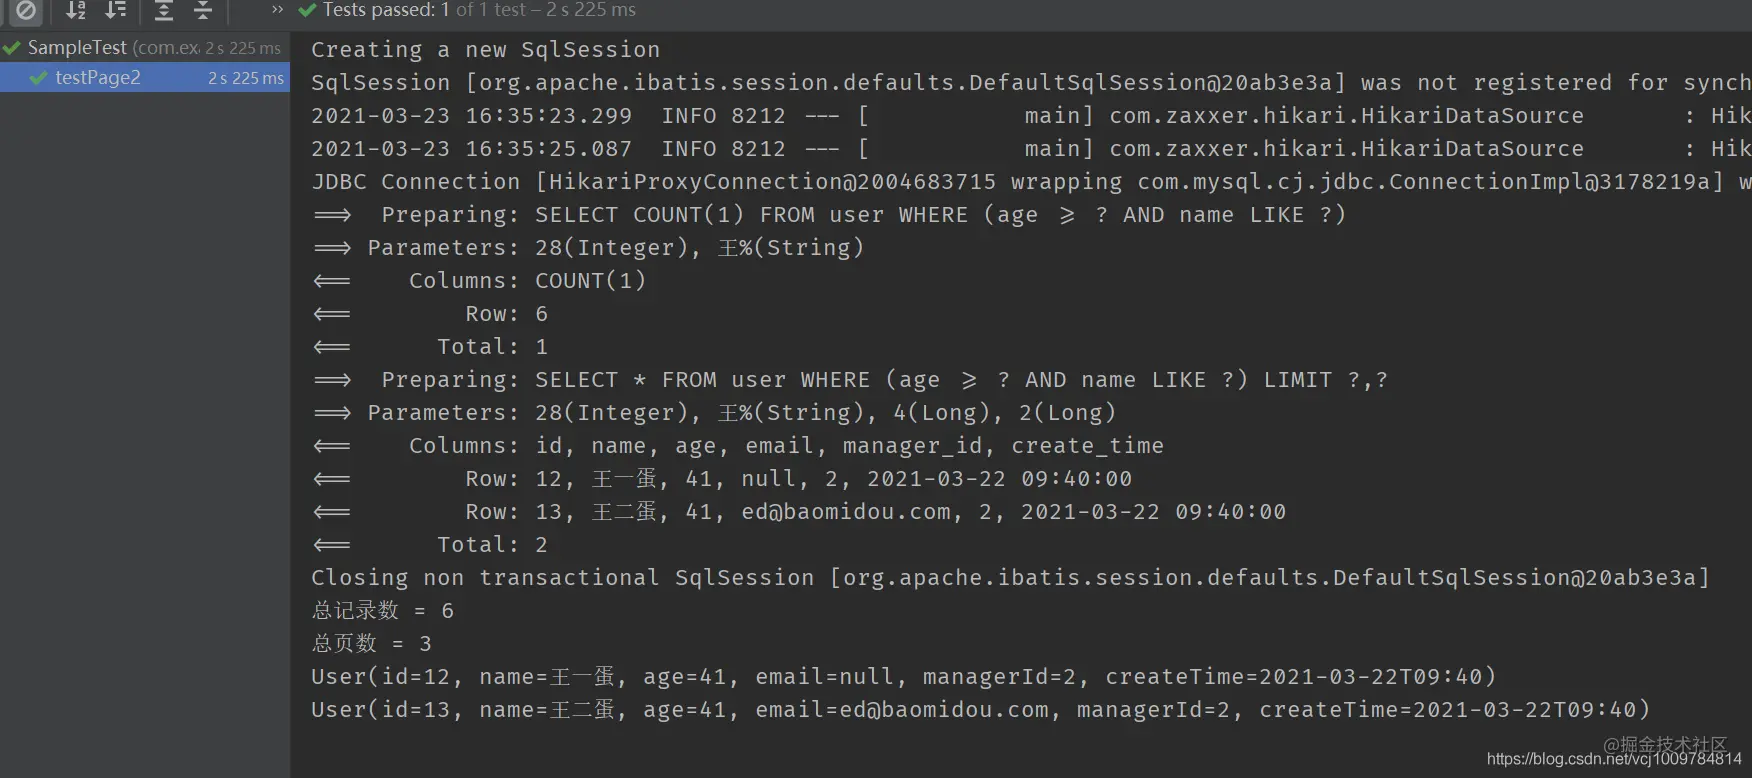
Task: Click the 总记录数 = 6 output line
Action: pos(382,611)
